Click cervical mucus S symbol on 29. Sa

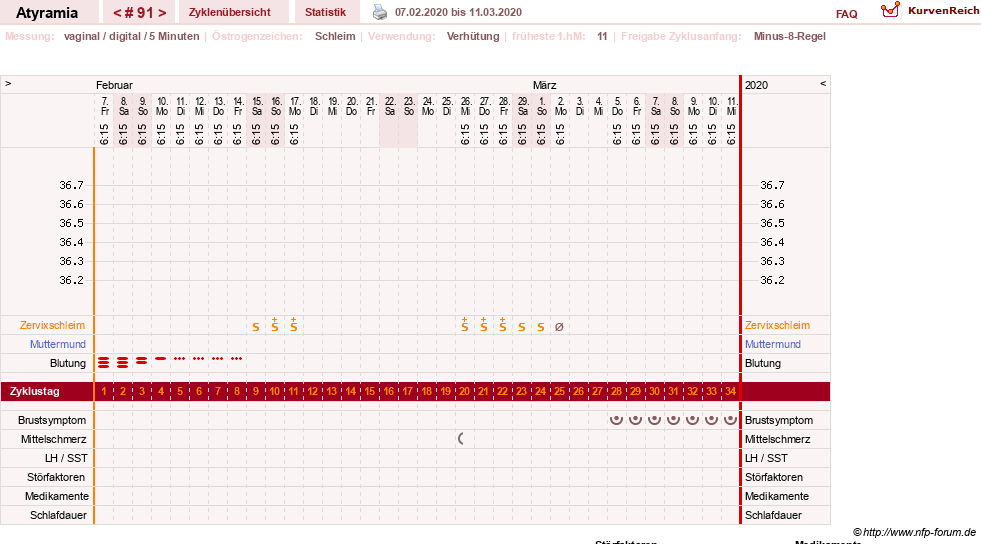coord(522,327)
